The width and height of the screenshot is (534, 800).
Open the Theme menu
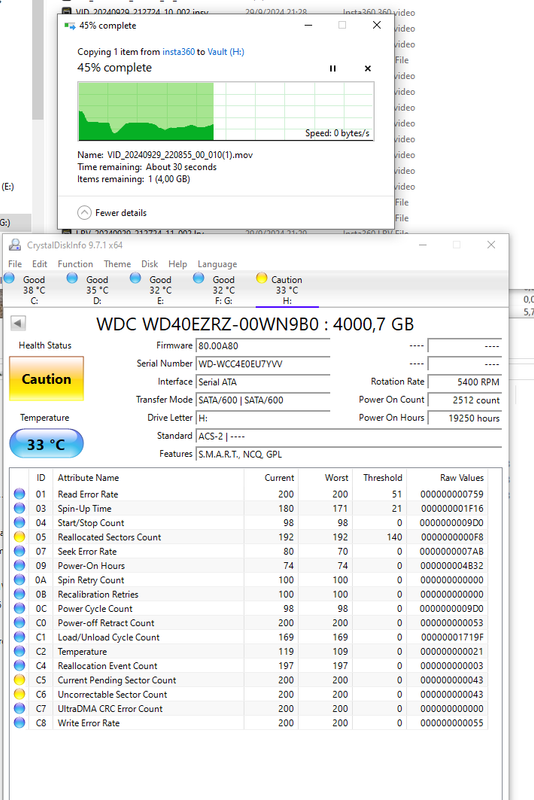(117, 264)
